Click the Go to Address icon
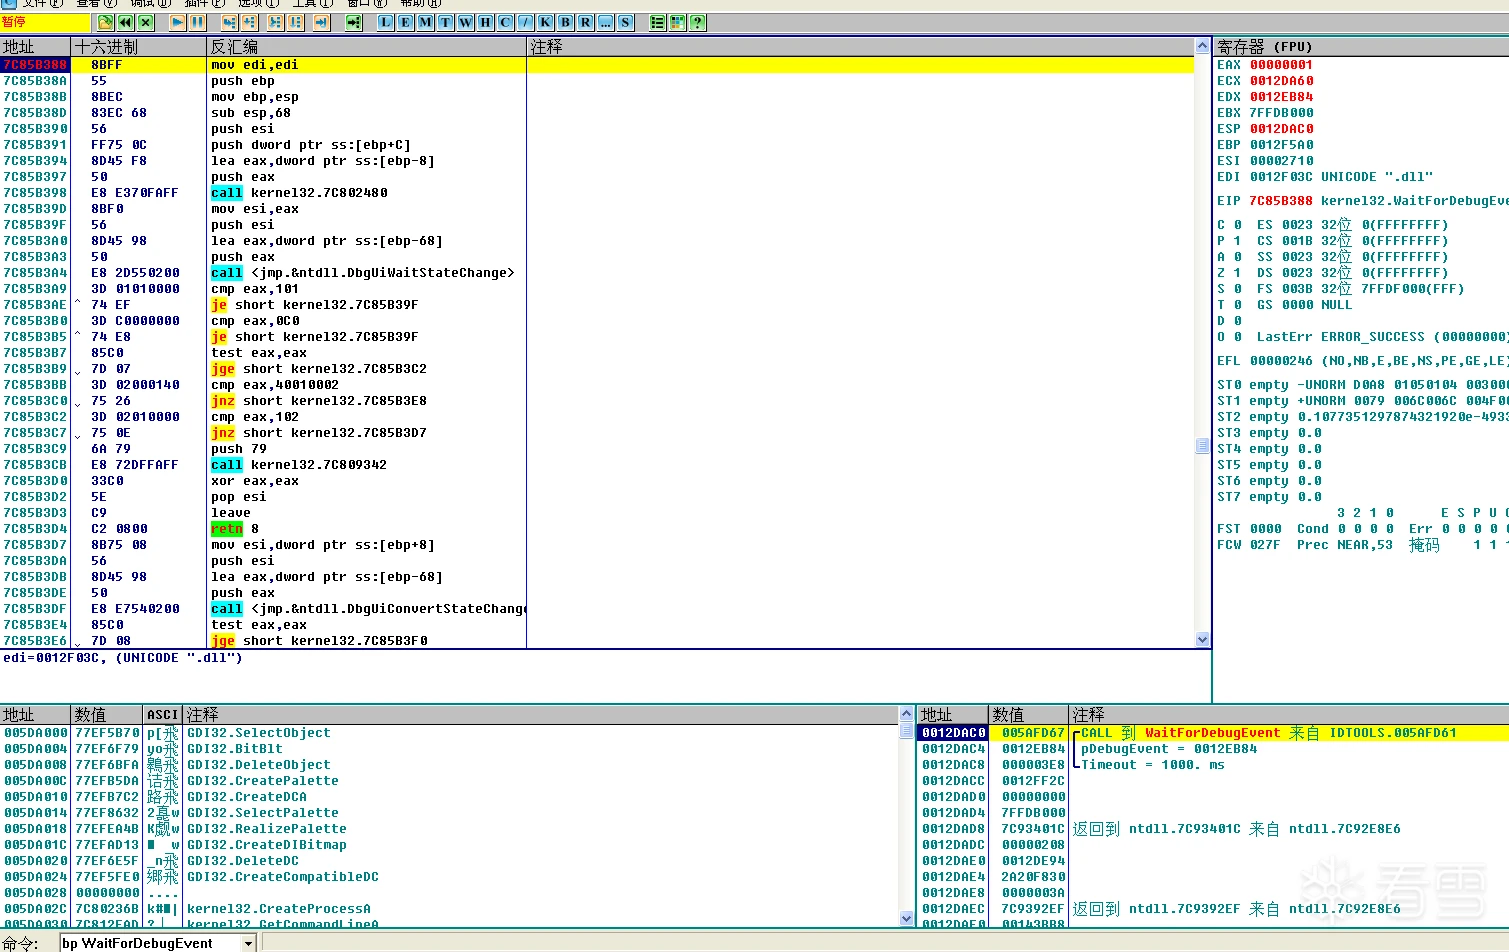The width and height of the screenshot is (1509, 952). (353, 22)
